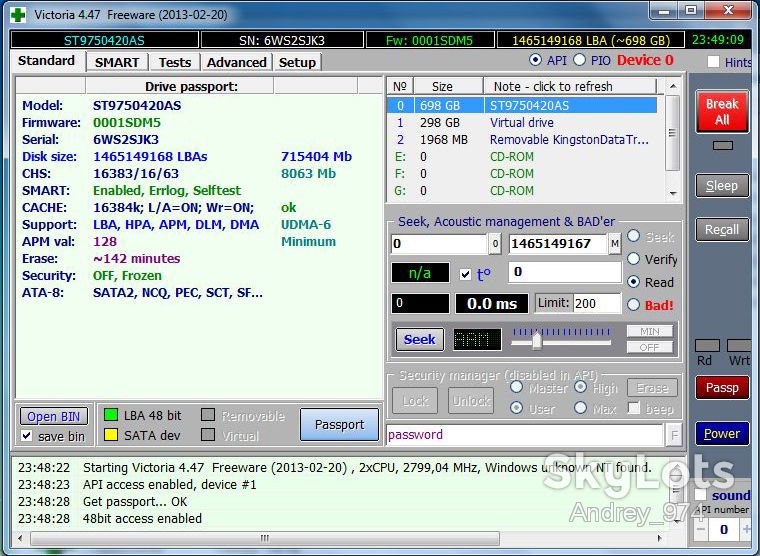Click the 0 reset button beside start LBA

[494, 243]
